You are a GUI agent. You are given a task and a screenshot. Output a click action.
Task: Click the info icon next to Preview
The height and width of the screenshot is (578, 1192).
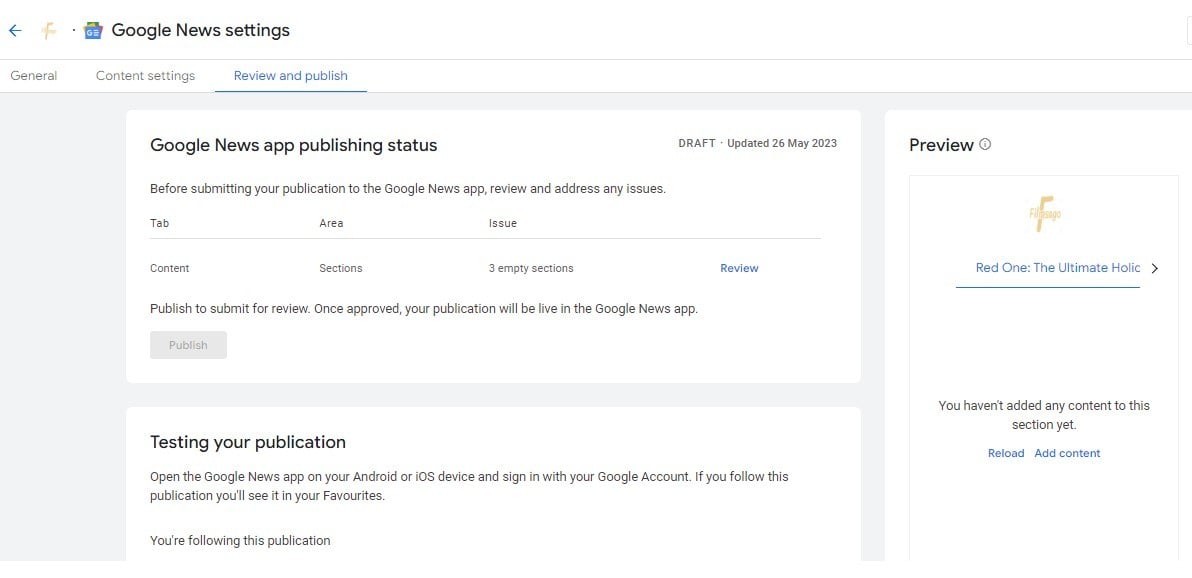tap(985, 145)
